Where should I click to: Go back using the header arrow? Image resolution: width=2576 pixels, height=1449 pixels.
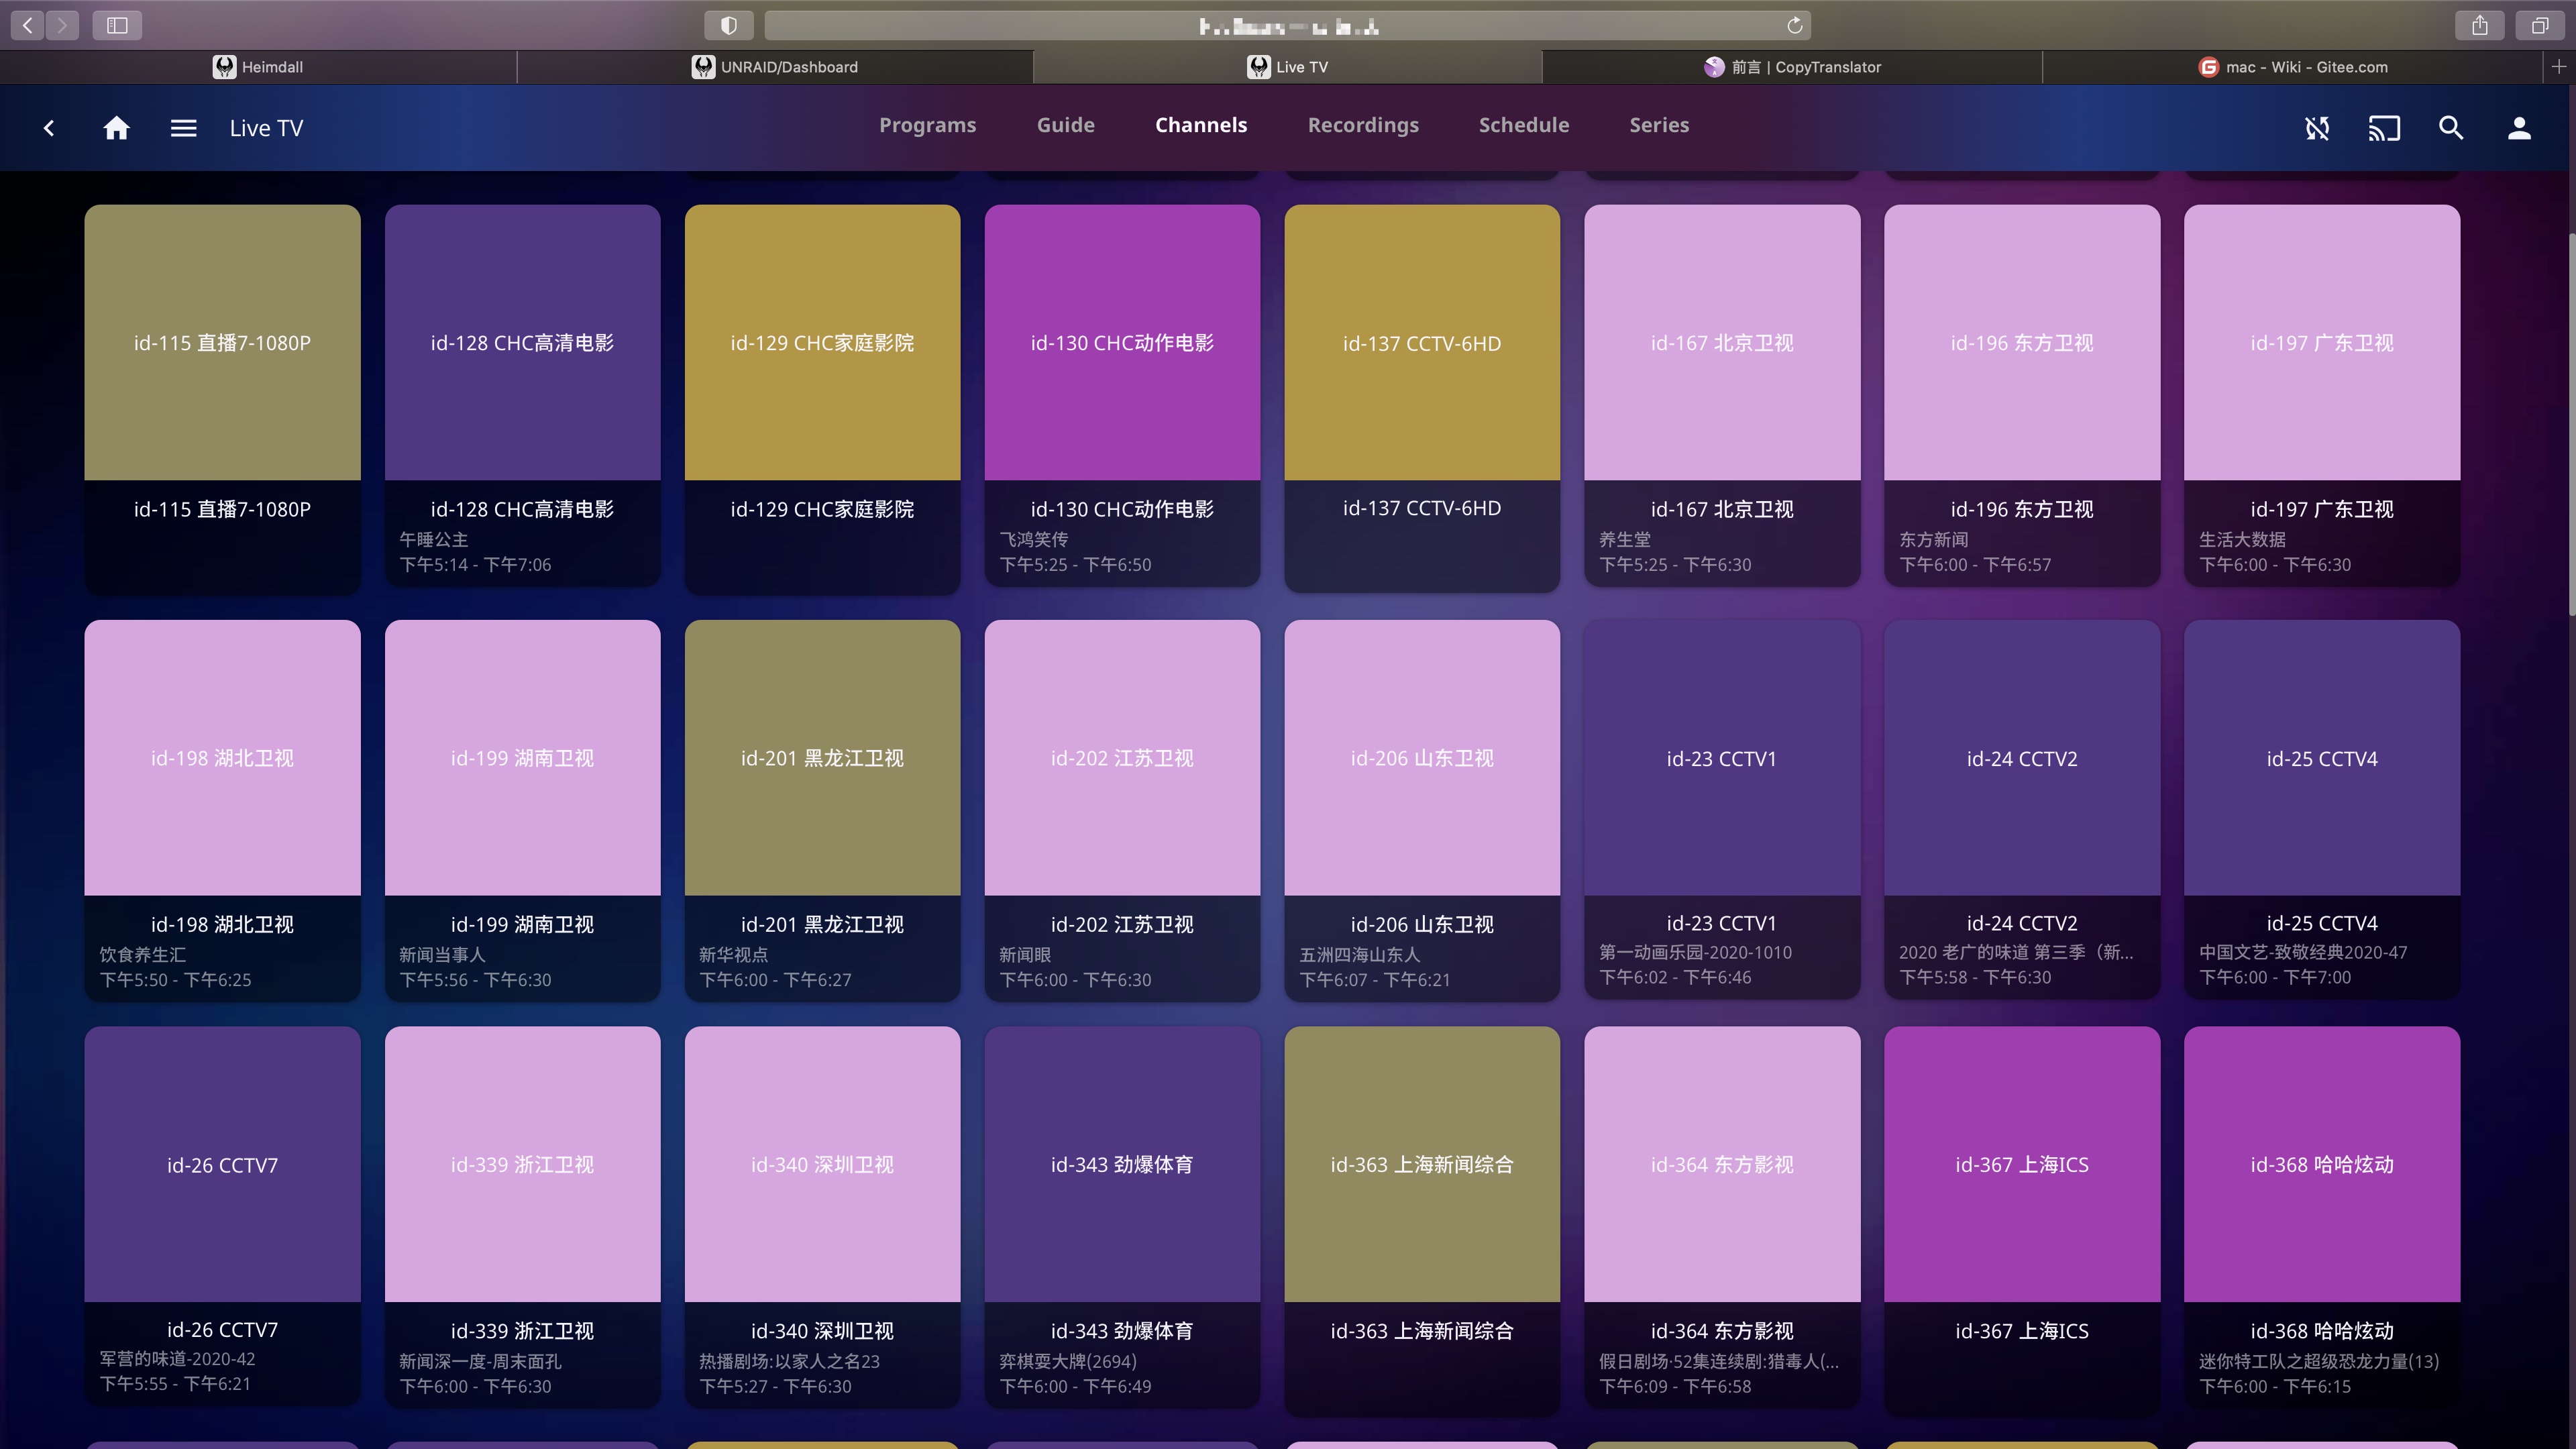click(49, 128)
